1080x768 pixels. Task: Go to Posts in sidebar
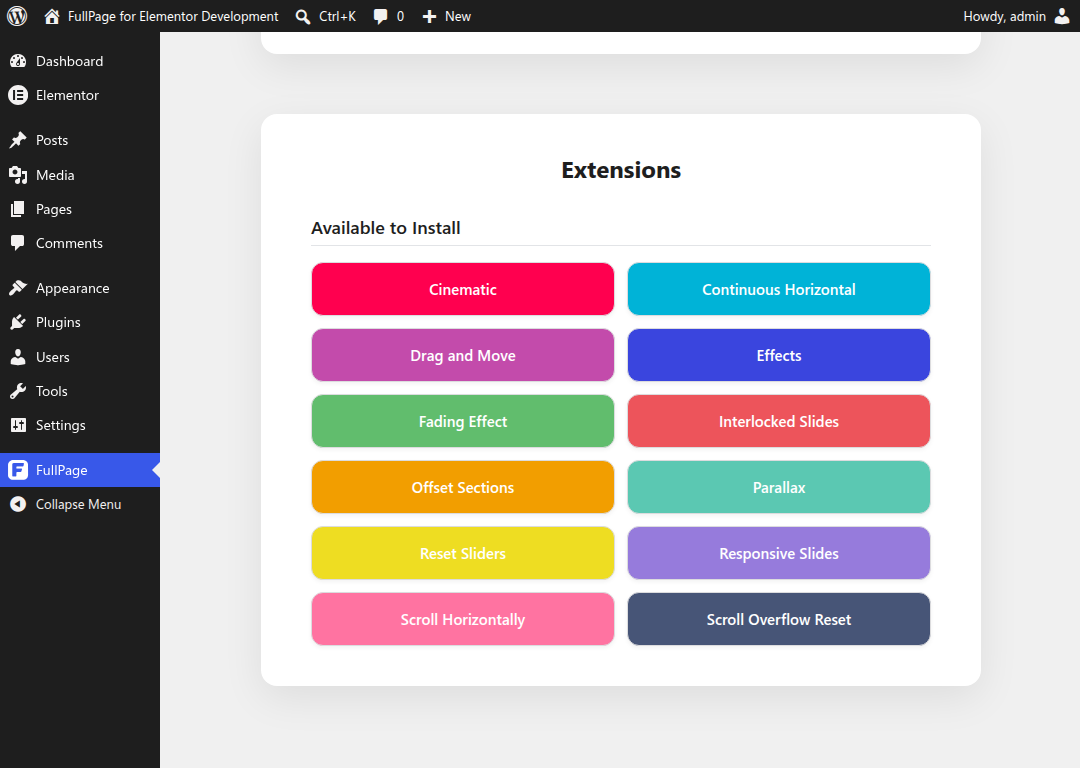[x=80, y=141]
